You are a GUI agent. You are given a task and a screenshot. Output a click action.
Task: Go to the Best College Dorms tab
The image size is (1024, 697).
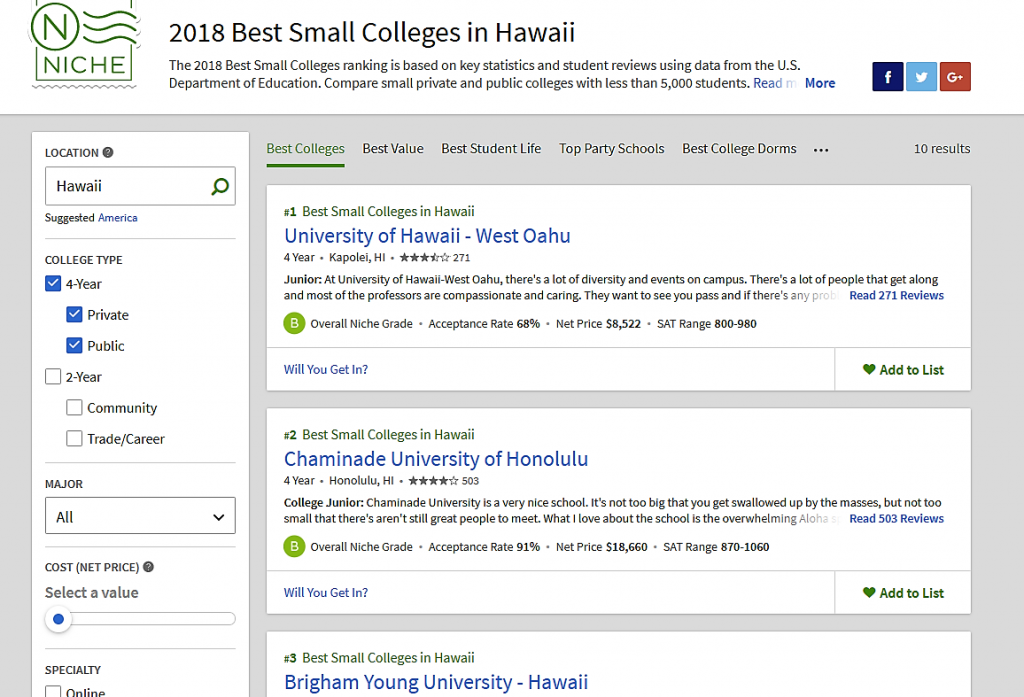(x=739, y=149)
